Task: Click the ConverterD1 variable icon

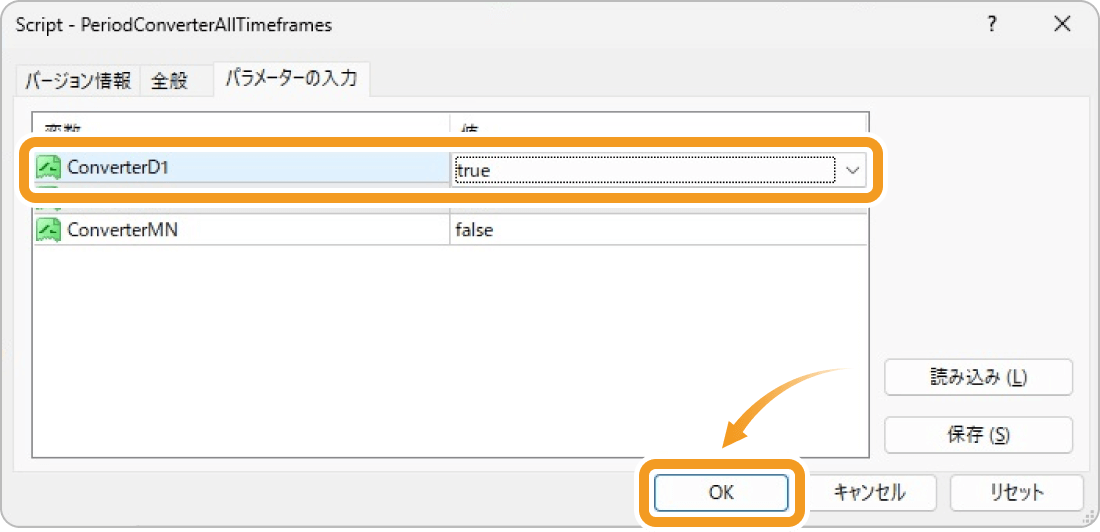Action: (49, 168)
